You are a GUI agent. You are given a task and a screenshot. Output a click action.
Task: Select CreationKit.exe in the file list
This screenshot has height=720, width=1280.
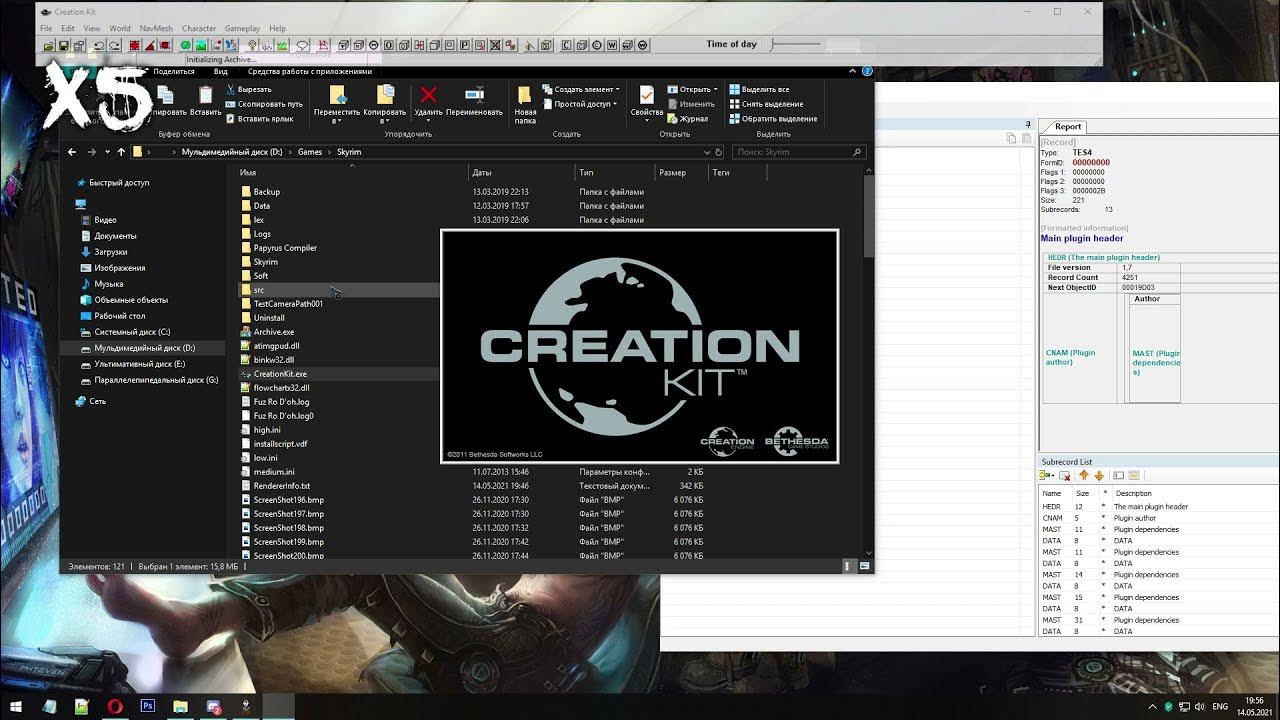tap(280, 374)
